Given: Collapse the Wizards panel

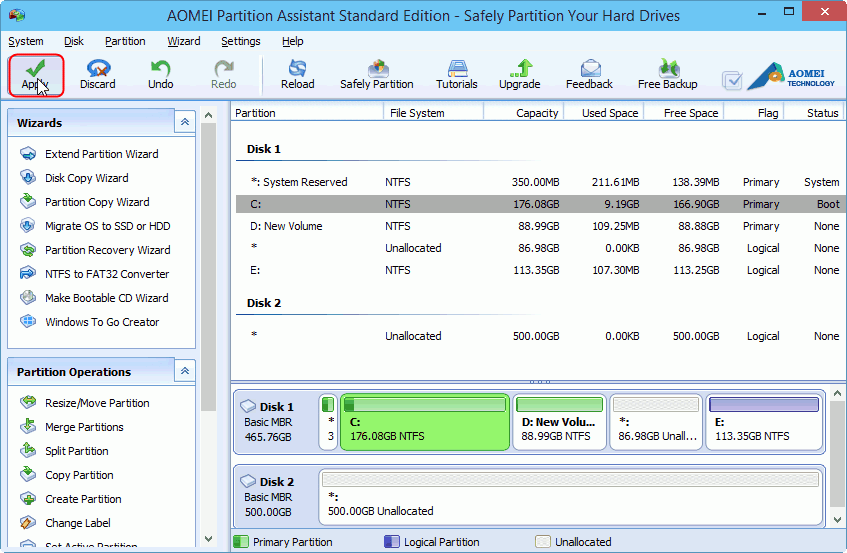Looking at the screenshot, I should [x=185, y=122].
